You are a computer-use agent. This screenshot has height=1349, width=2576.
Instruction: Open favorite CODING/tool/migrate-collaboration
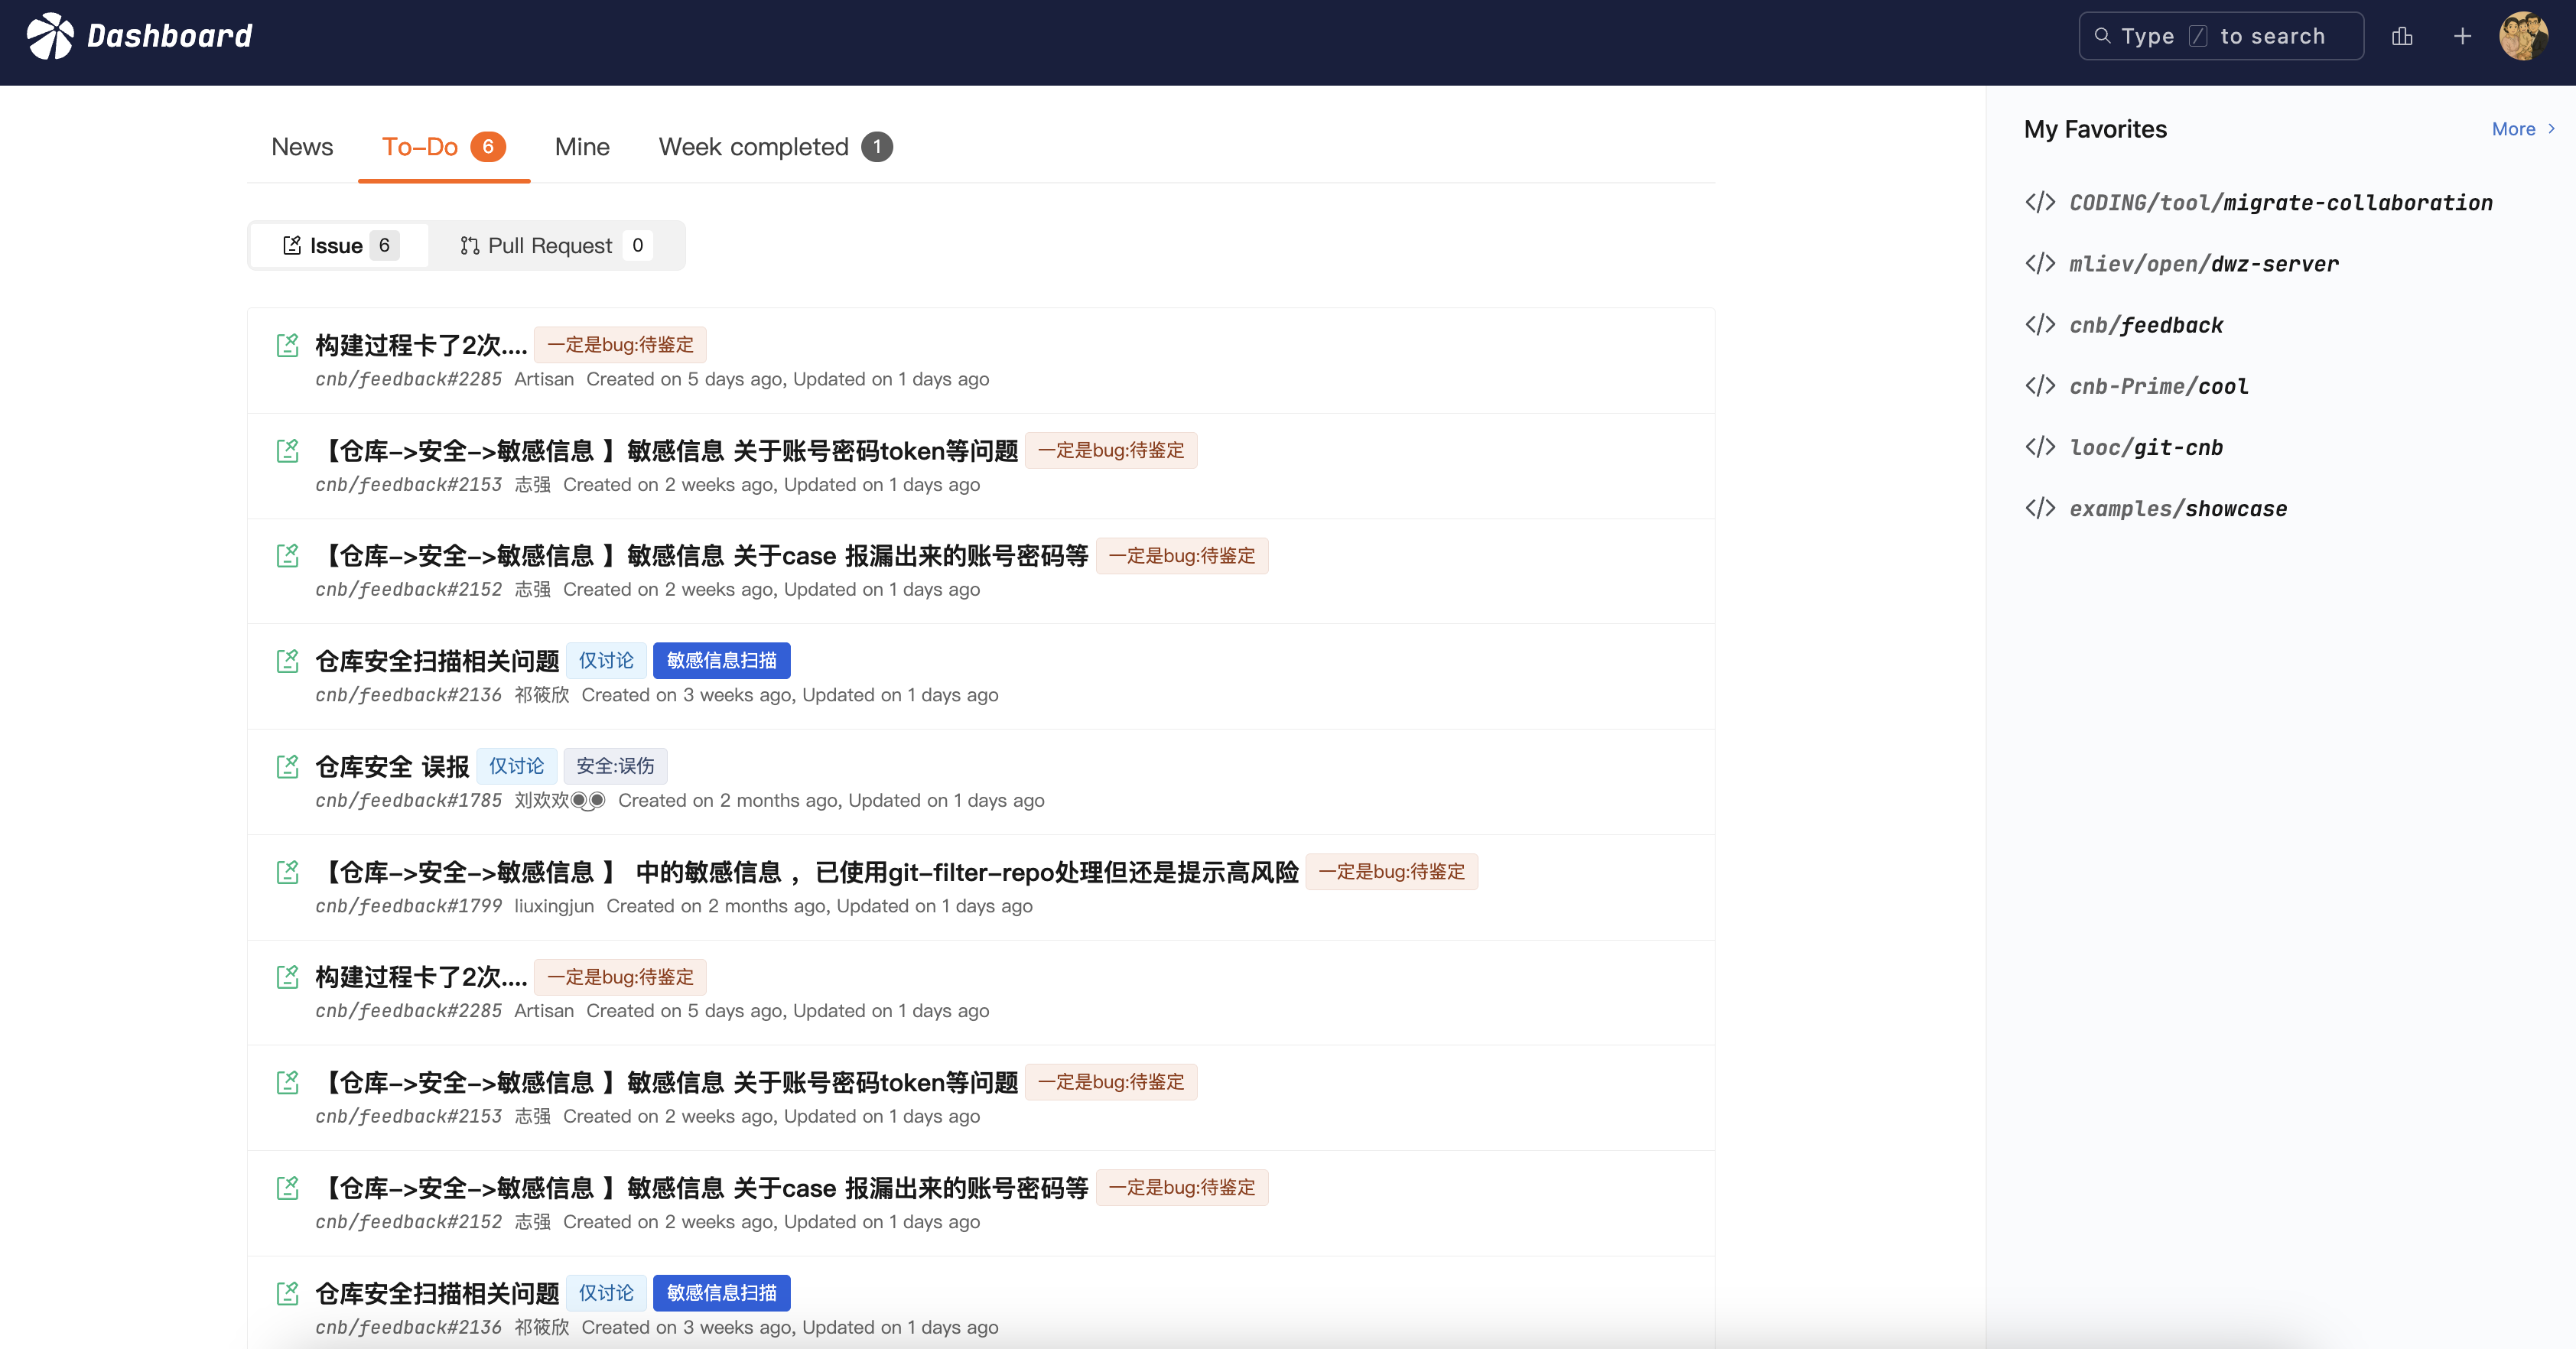point(2280,203)
